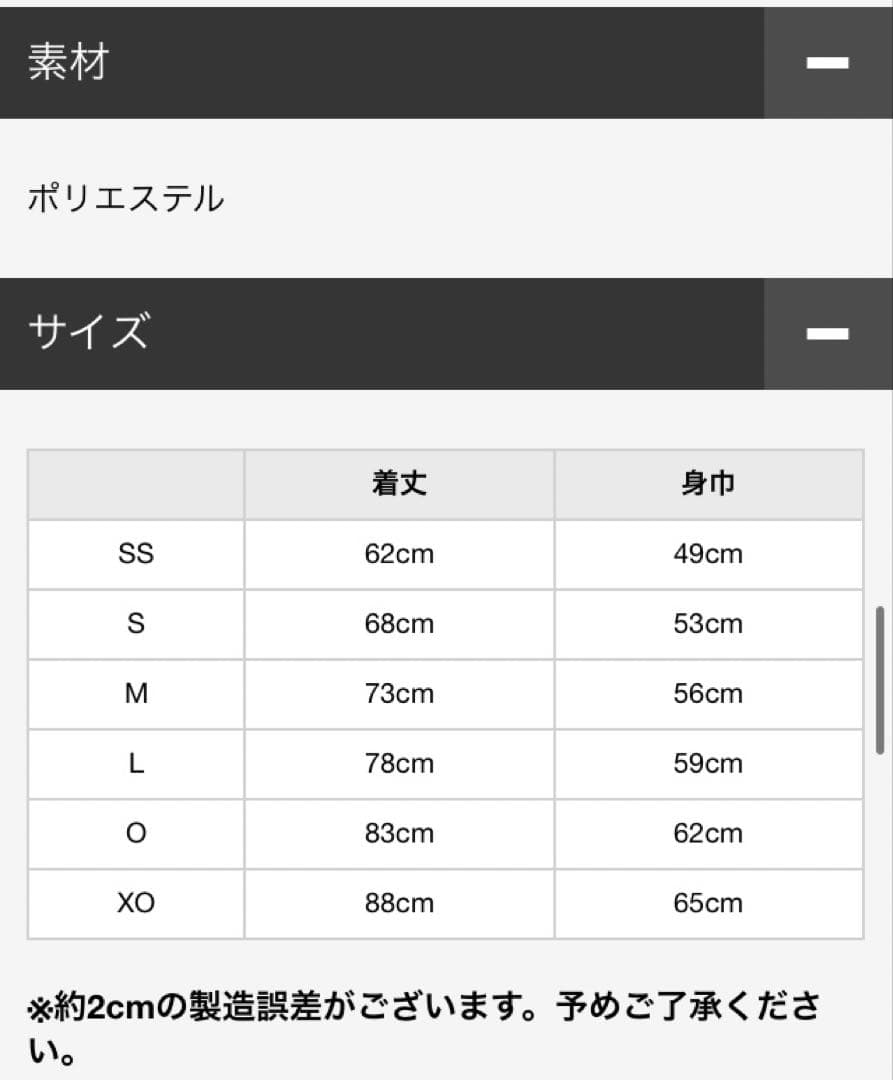Select the O size row label
Screen dimensions: 893x1080
134,833
